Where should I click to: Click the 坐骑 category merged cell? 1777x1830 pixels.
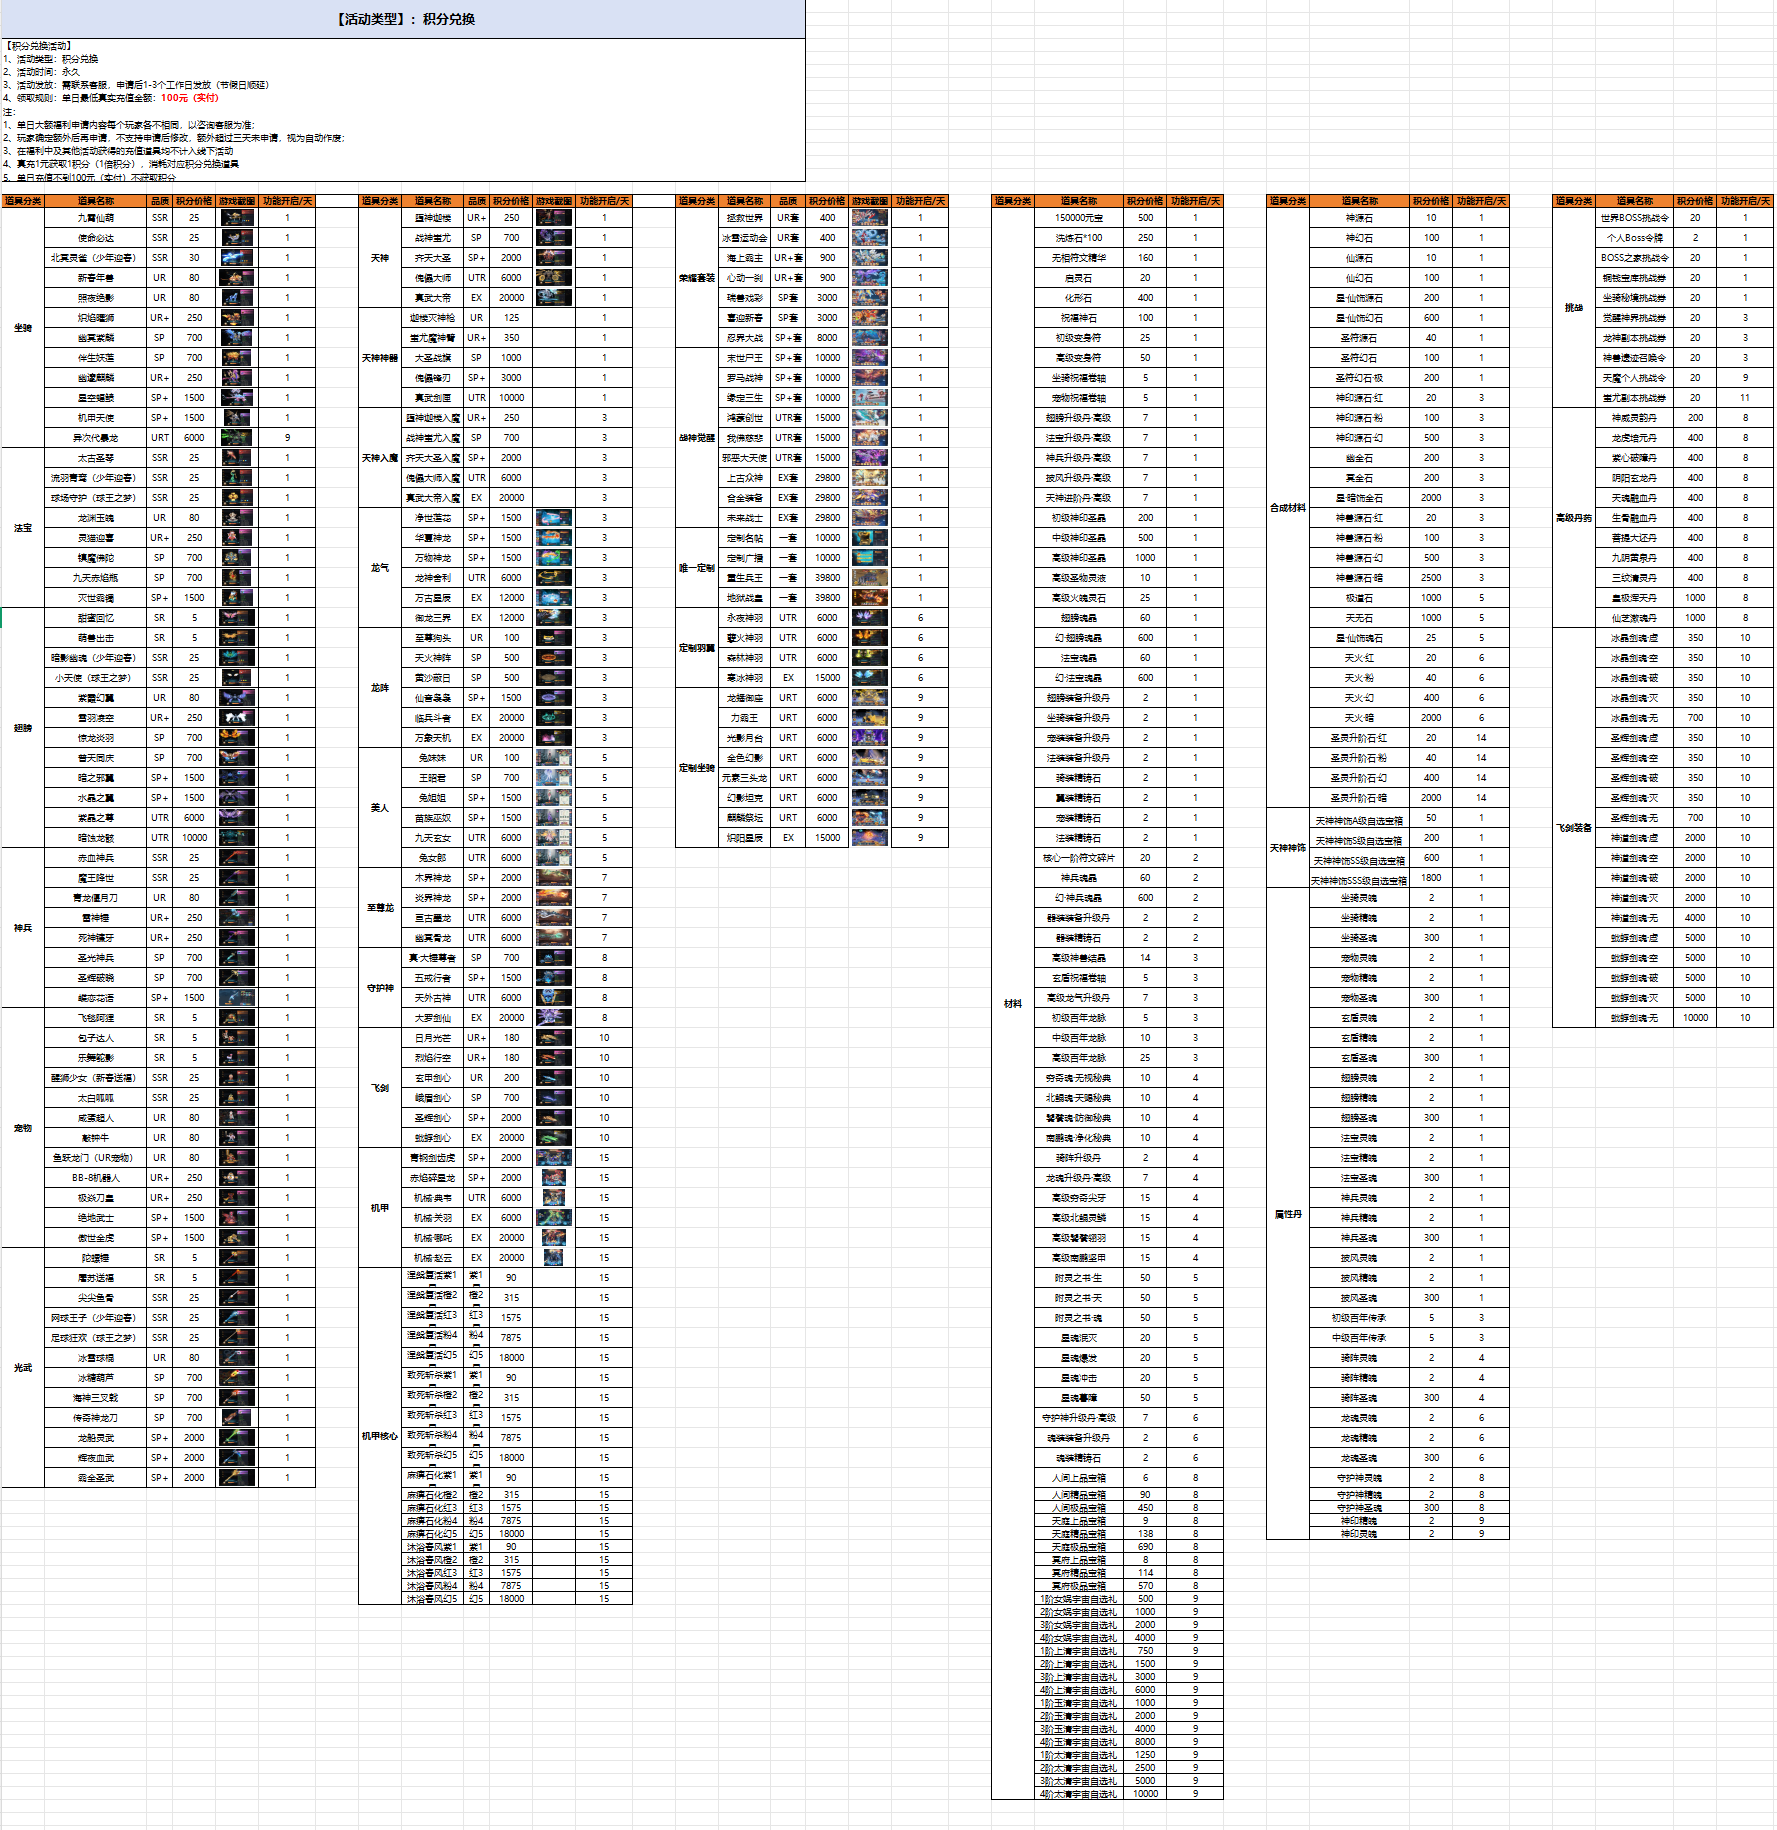23,328
